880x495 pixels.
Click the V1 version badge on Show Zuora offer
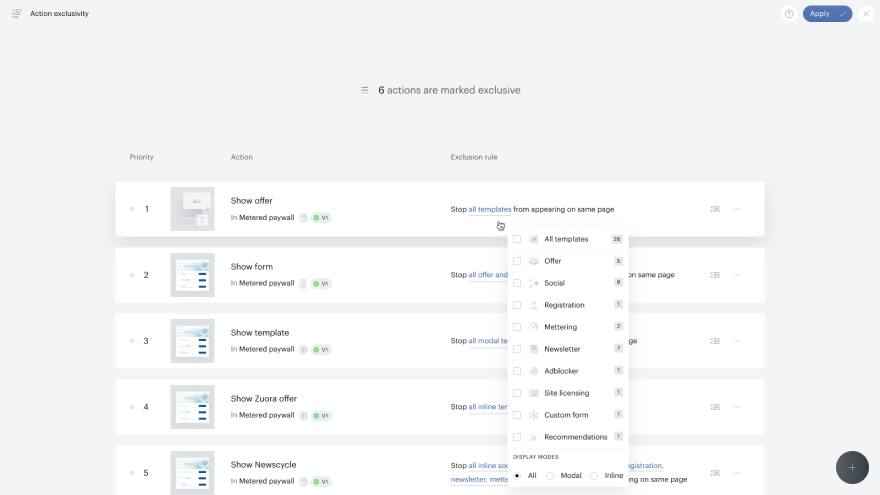322,415
